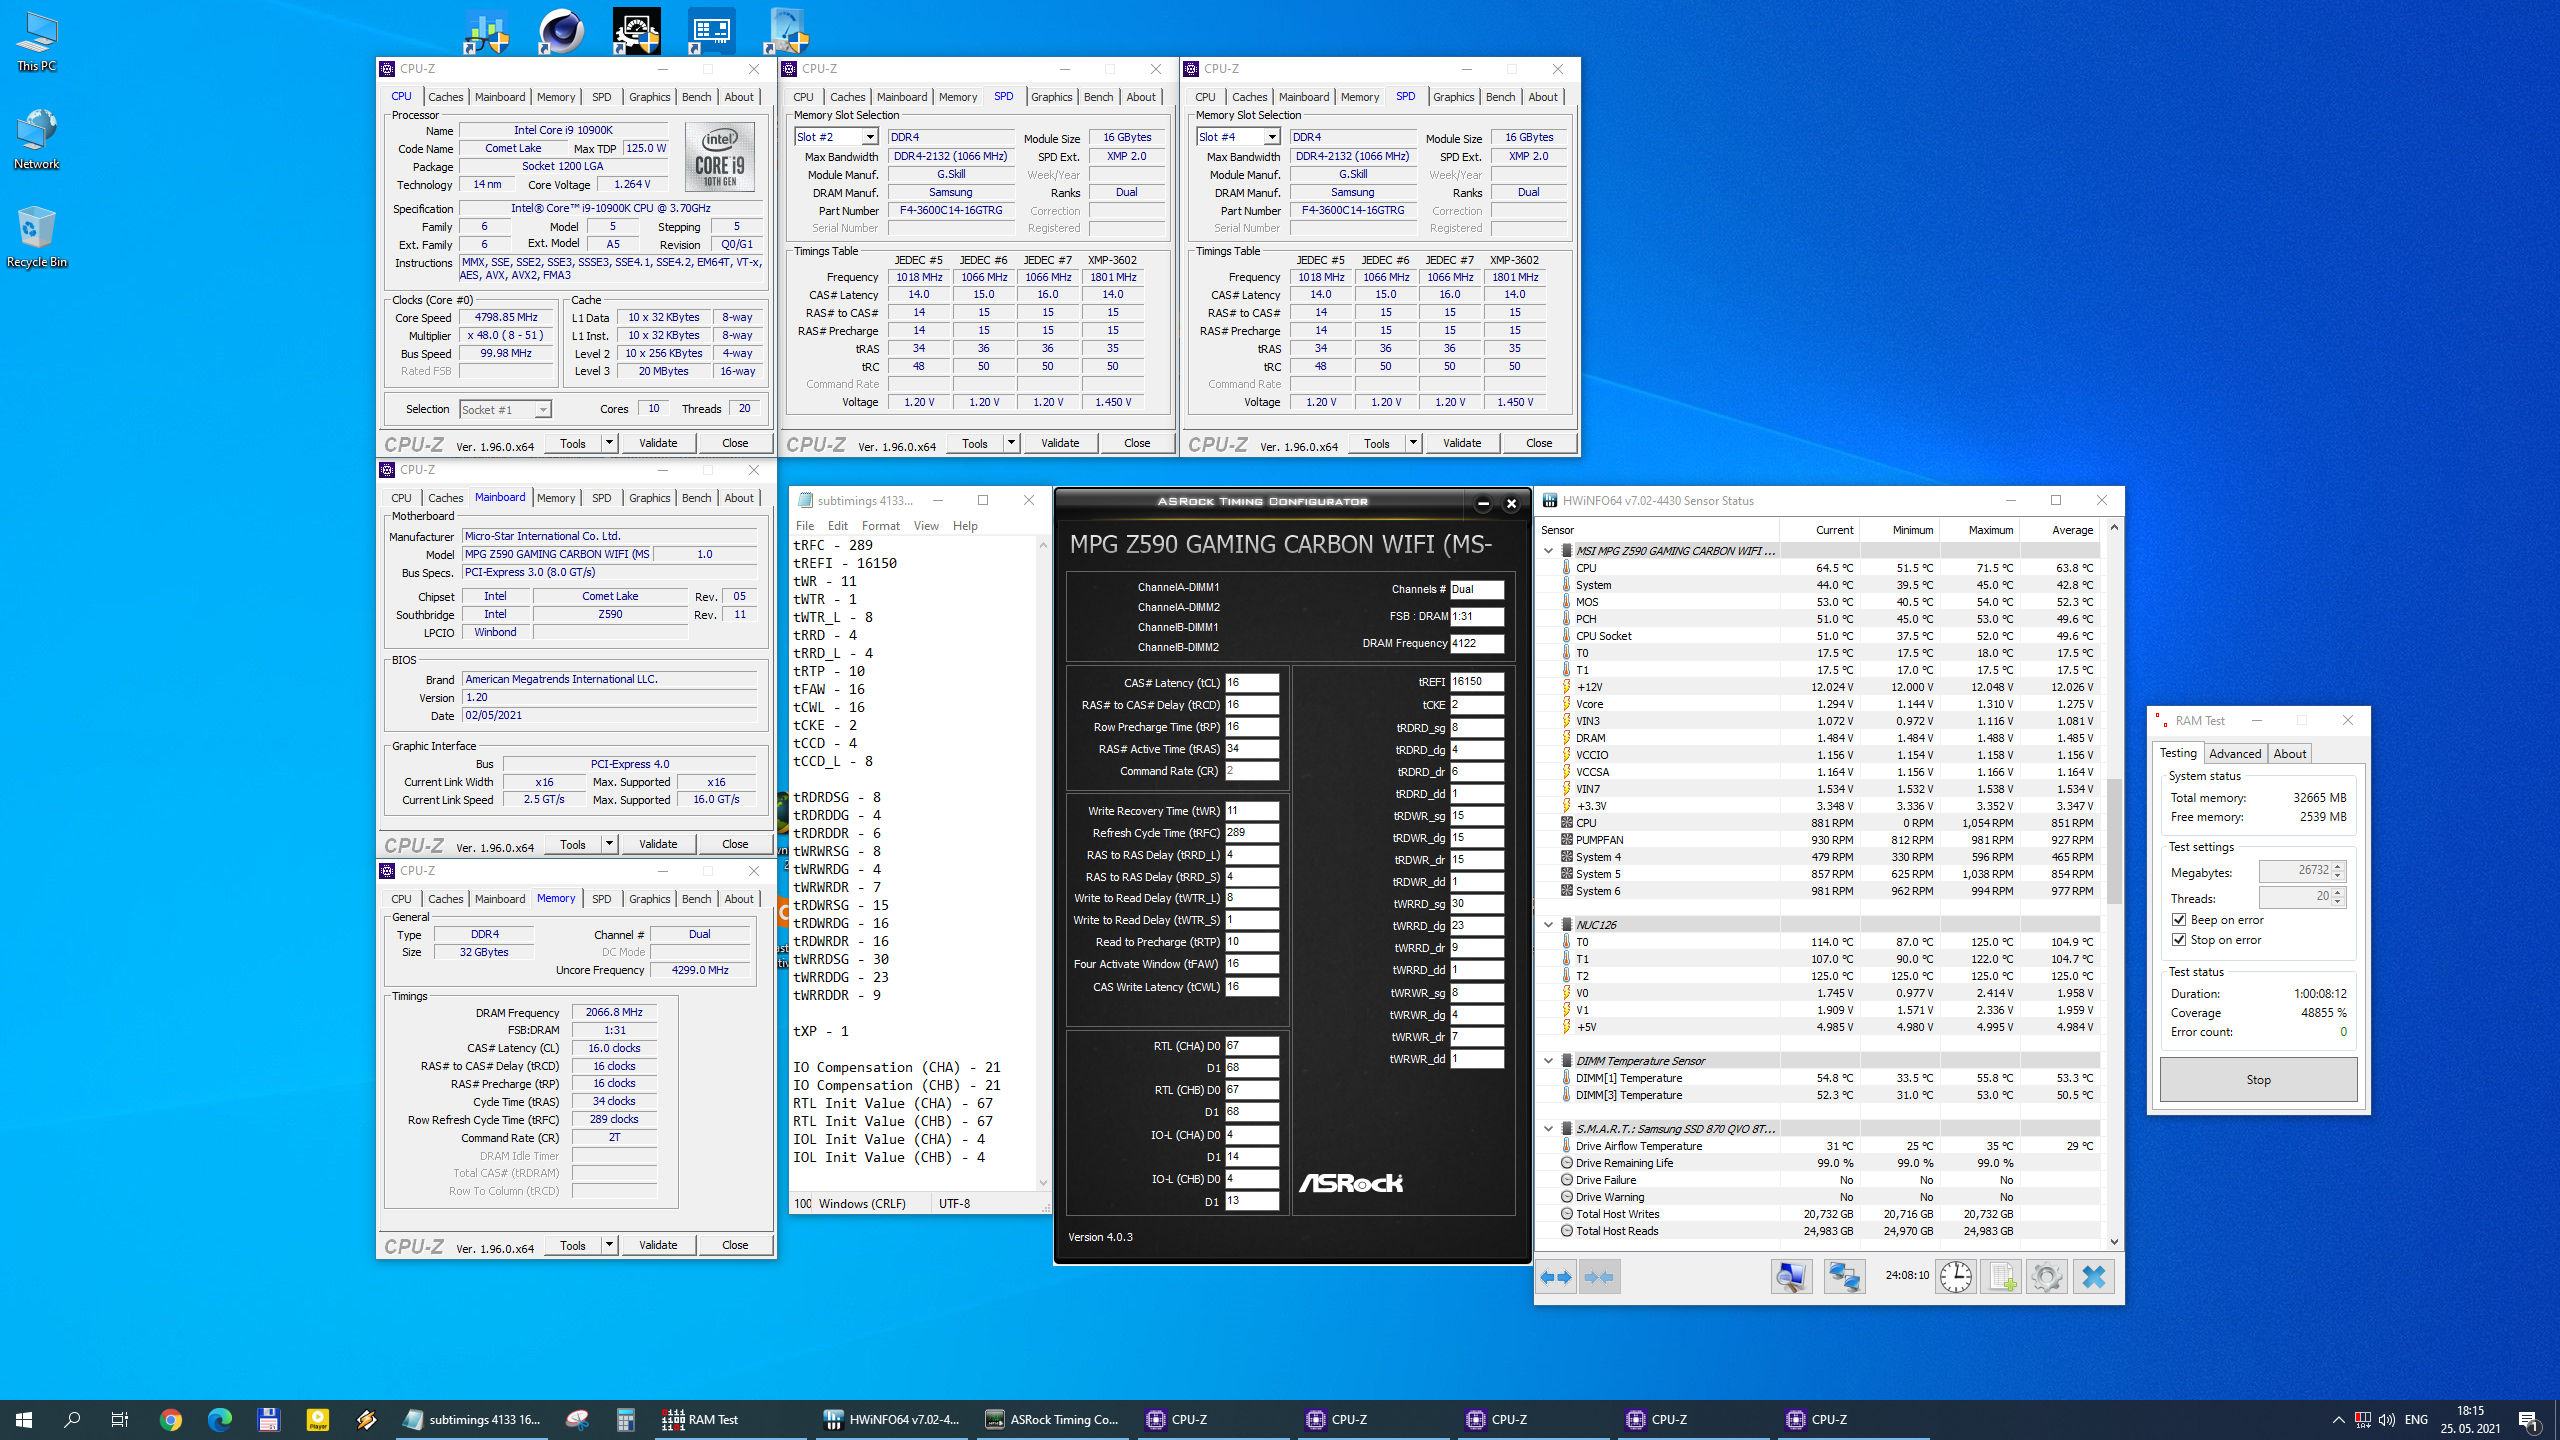The width and height of the screenshot is (2560, 1440).
Task: Click Validate in CPU-Z Memory window
Action: pyautogui.click(x=657, y=1245)
